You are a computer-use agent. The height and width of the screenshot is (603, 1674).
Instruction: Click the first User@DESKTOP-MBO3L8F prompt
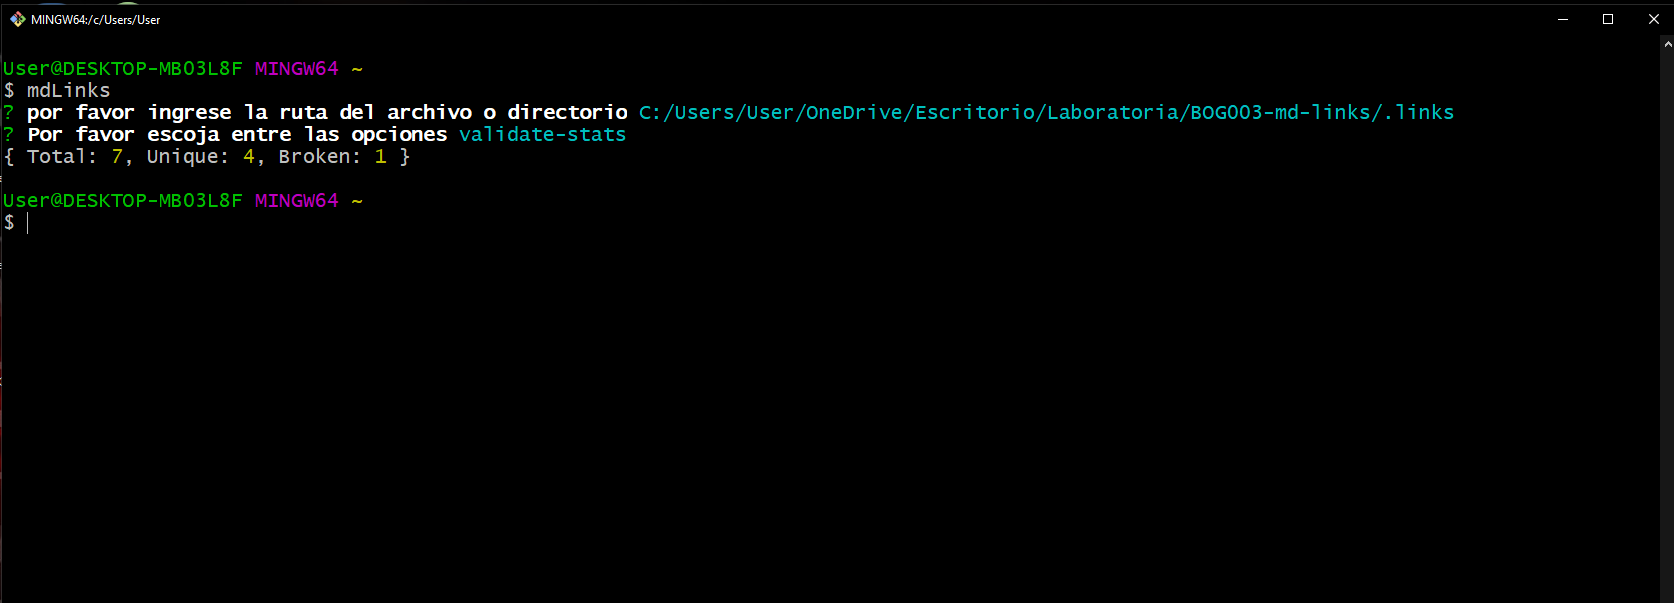pos(122,68)
